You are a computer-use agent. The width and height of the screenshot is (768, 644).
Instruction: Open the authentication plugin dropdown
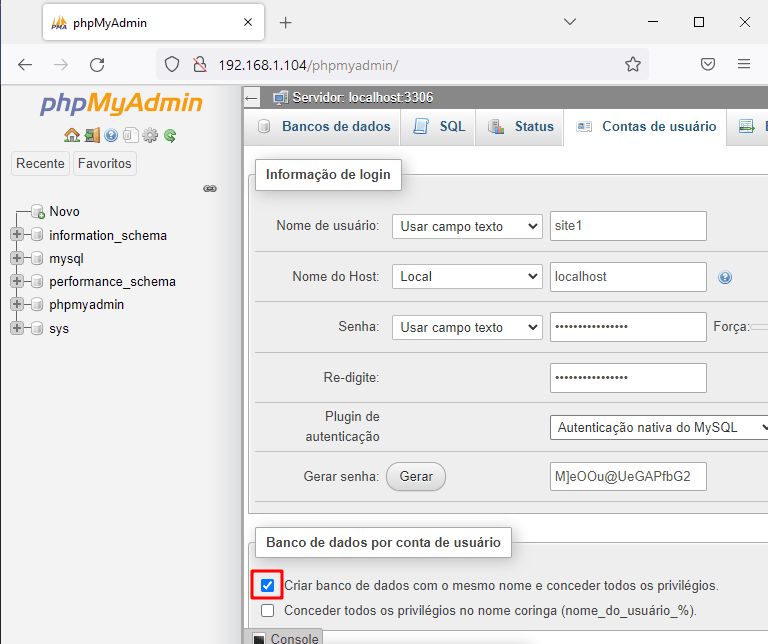tap(659, 428)
